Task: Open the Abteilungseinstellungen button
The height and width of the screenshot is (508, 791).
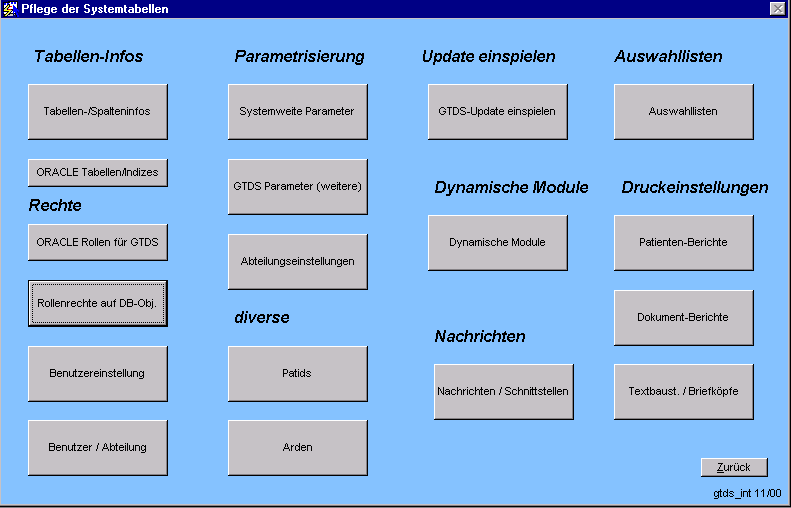Action: coord(297,261)
